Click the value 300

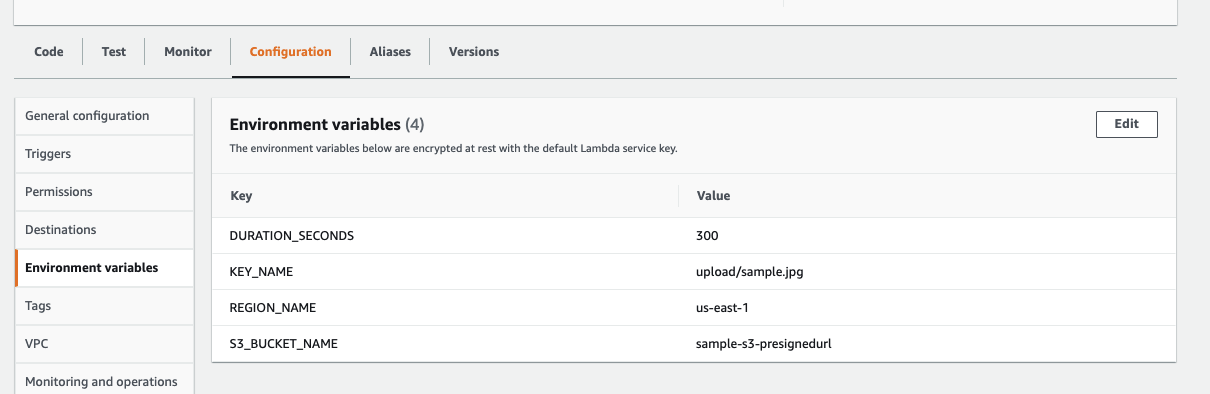point(707,236)
